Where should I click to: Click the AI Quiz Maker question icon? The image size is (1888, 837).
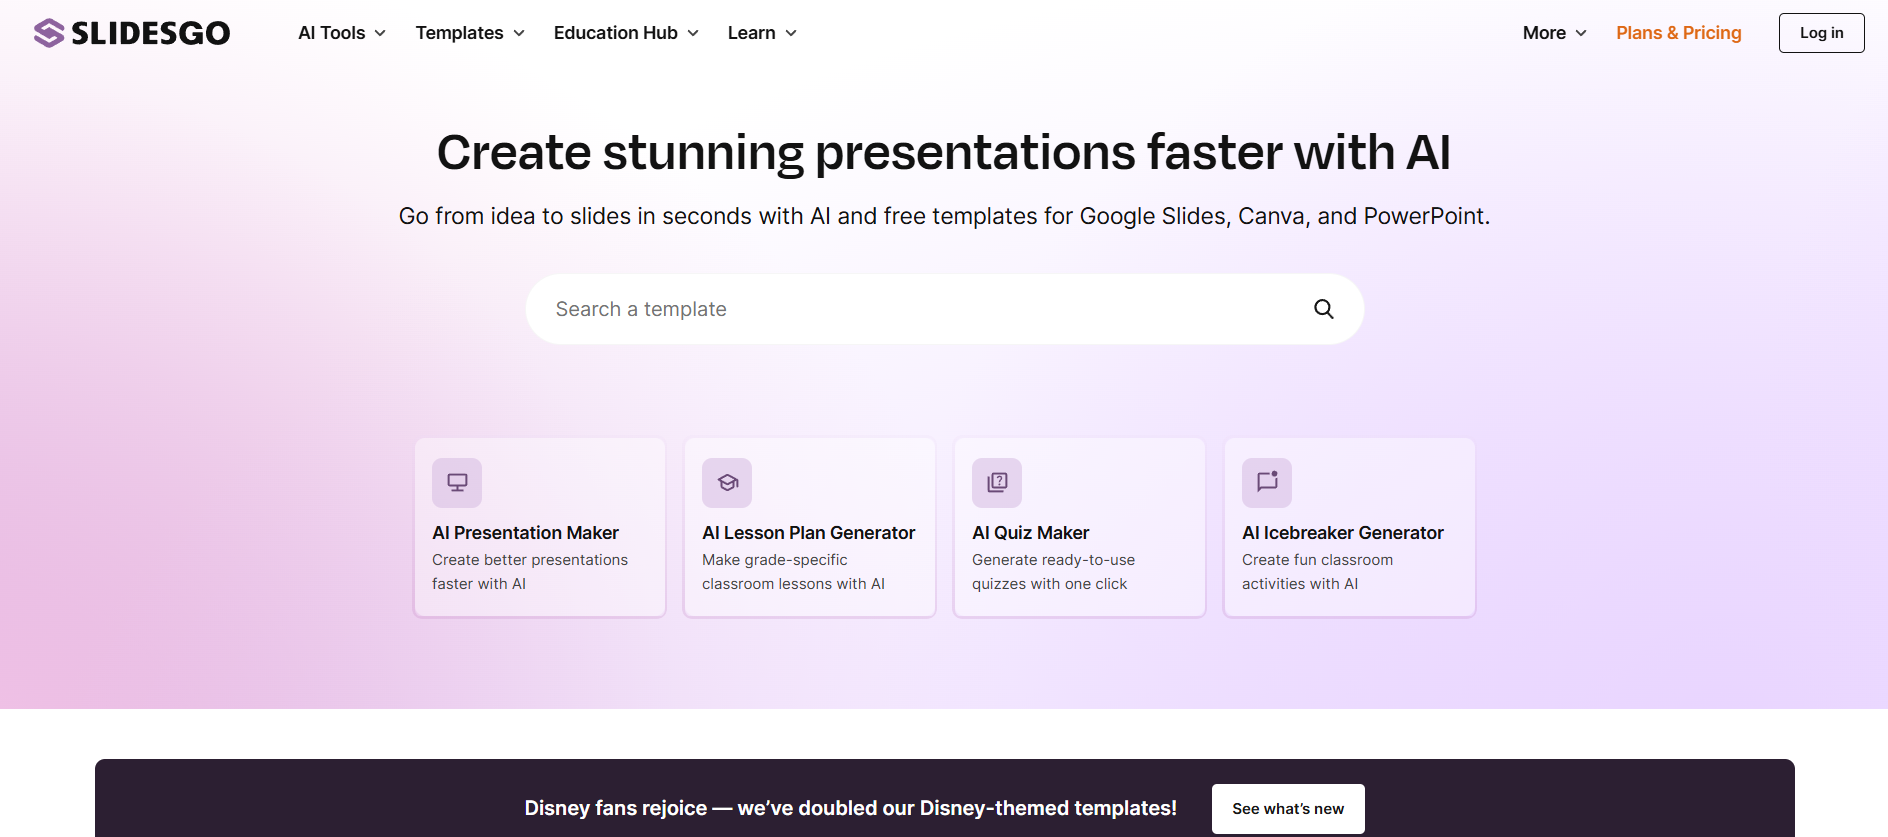coord(997,483)
